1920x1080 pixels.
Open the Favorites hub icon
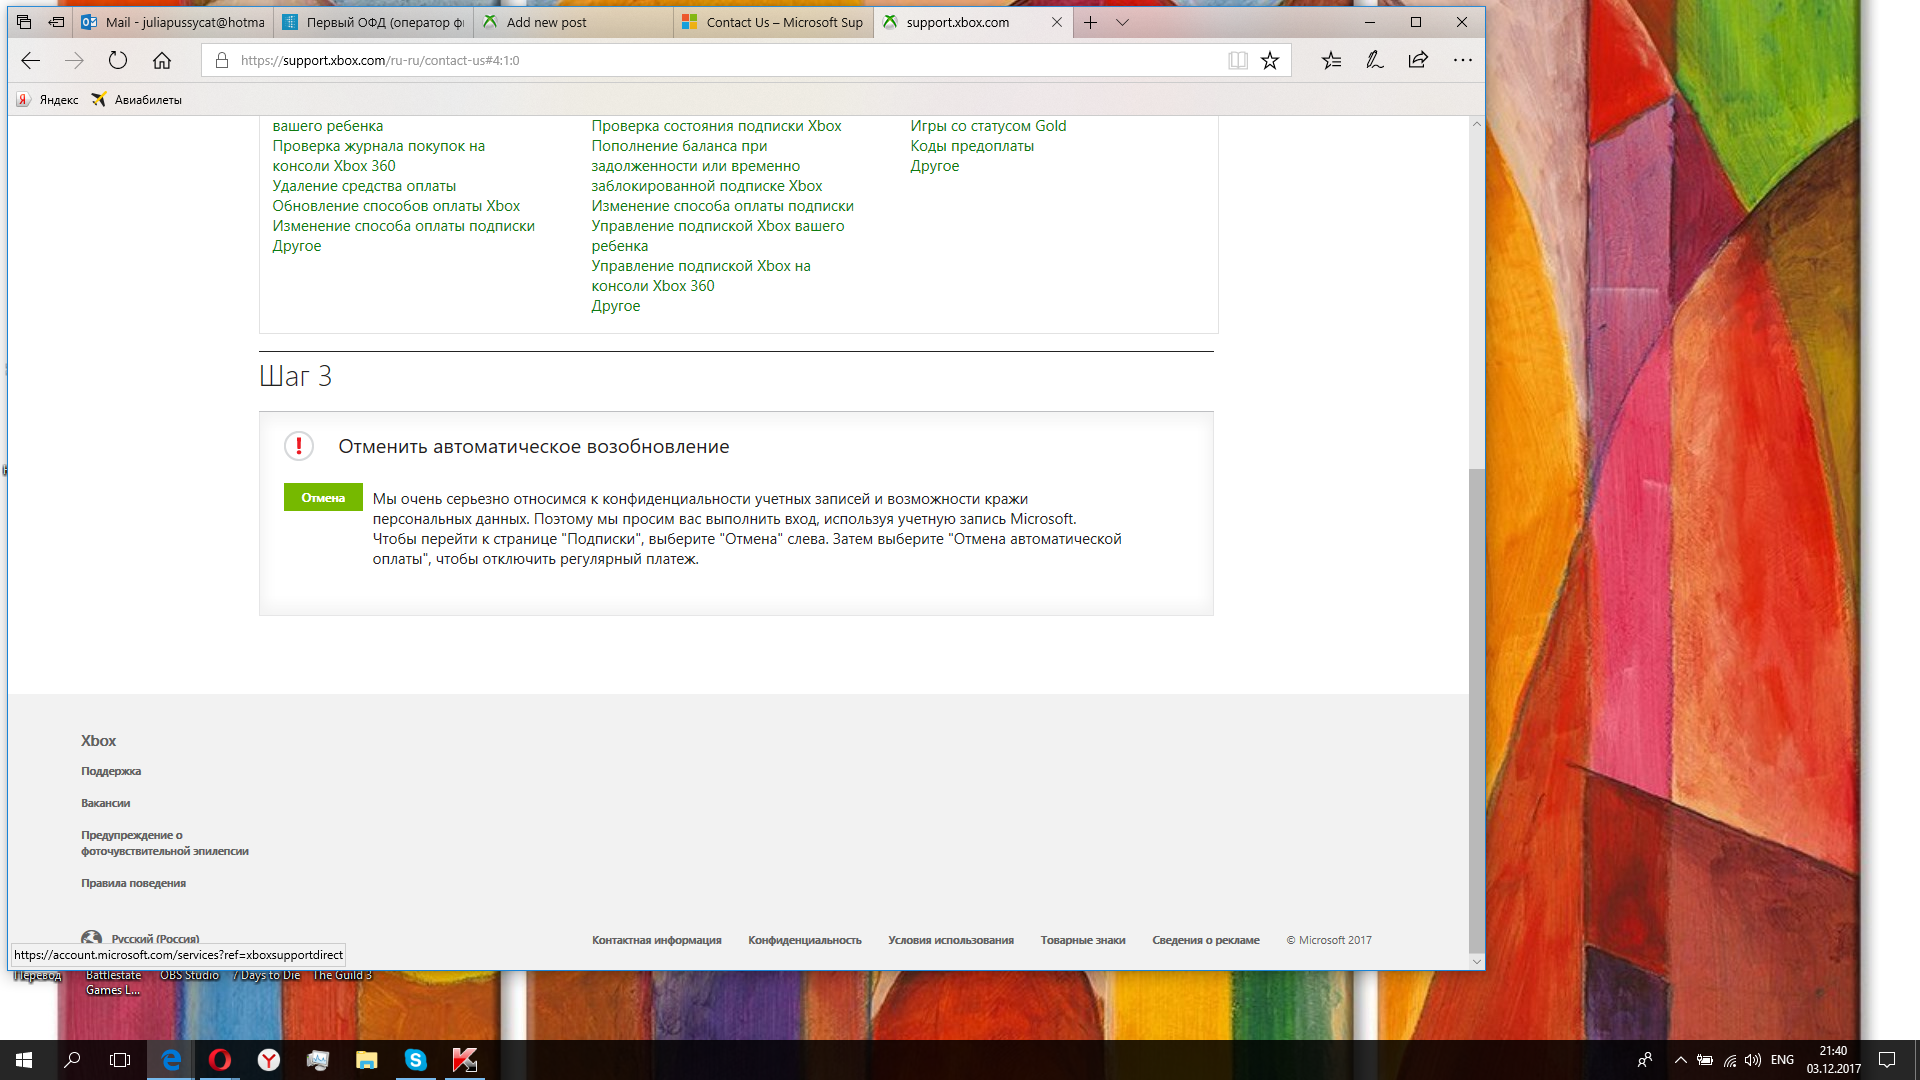tap(1331, 60)
